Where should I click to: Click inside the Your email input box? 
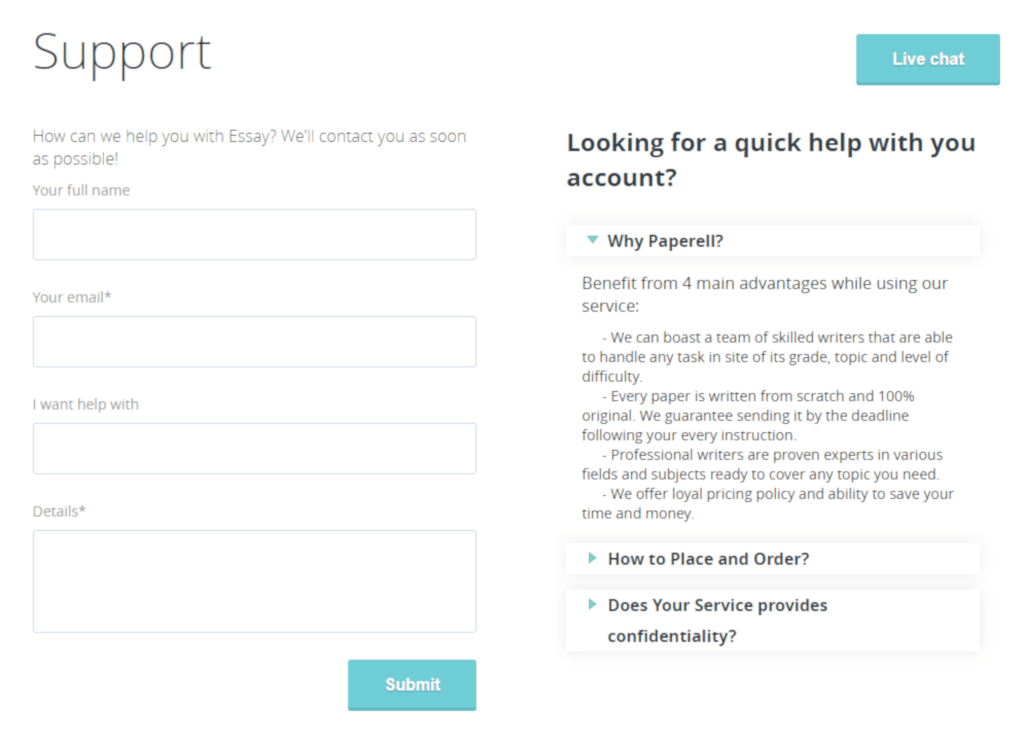(x=255, y=342)
